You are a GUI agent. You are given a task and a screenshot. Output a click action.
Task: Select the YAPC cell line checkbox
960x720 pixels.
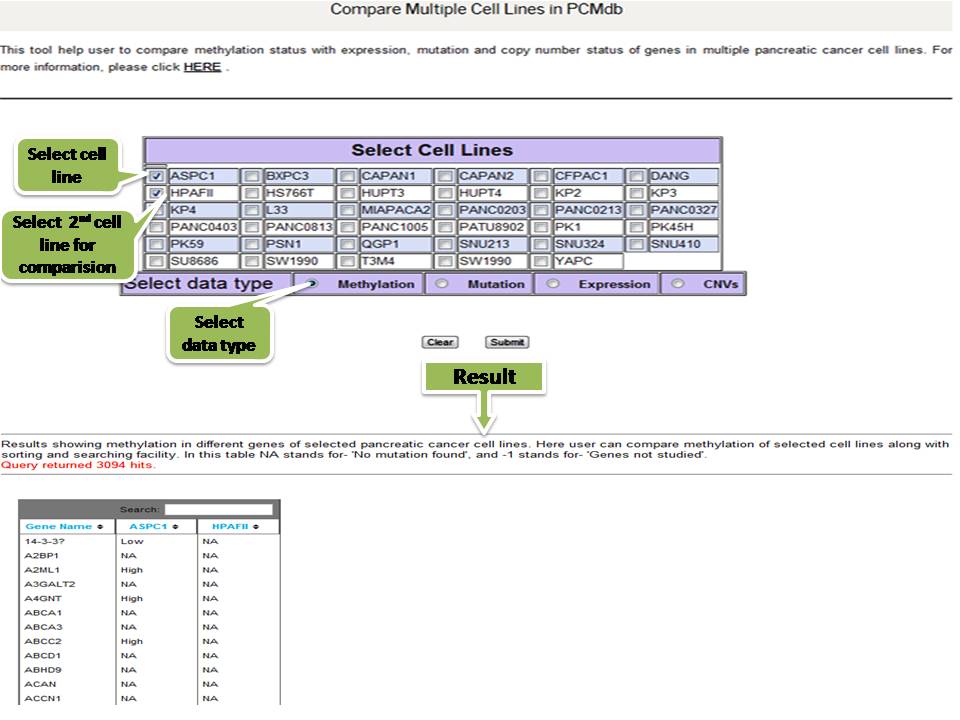tap(541, 262)
